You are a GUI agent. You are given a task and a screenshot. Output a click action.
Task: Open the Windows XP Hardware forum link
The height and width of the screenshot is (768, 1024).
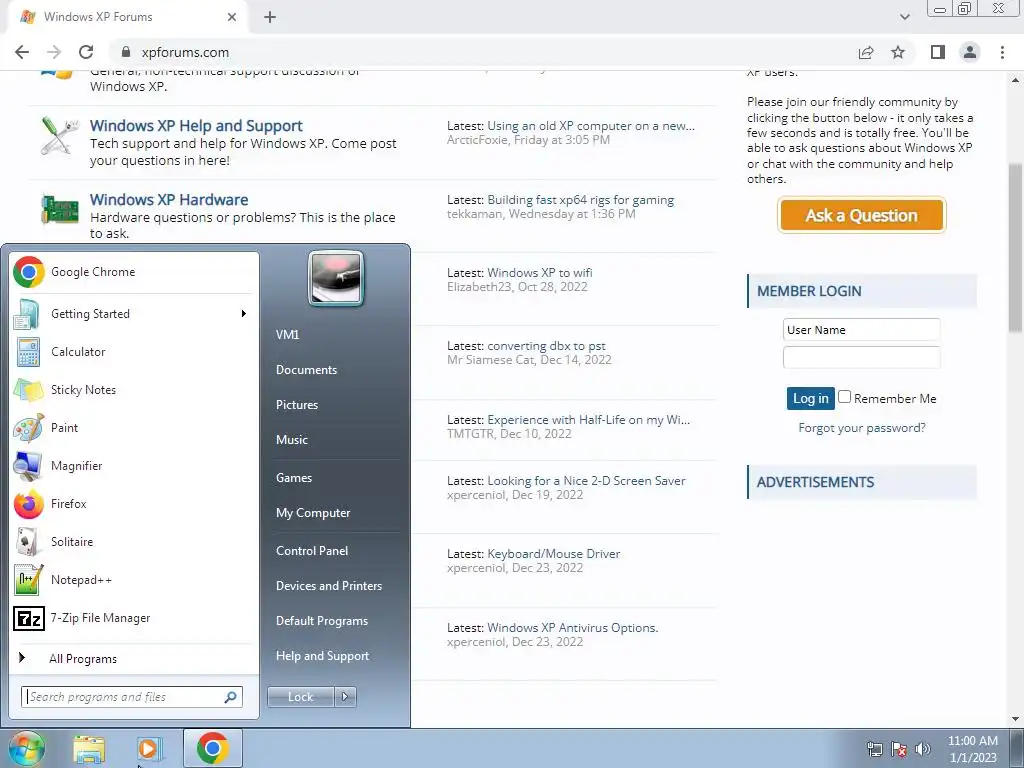pyautogui.click(x=169, y=200)
